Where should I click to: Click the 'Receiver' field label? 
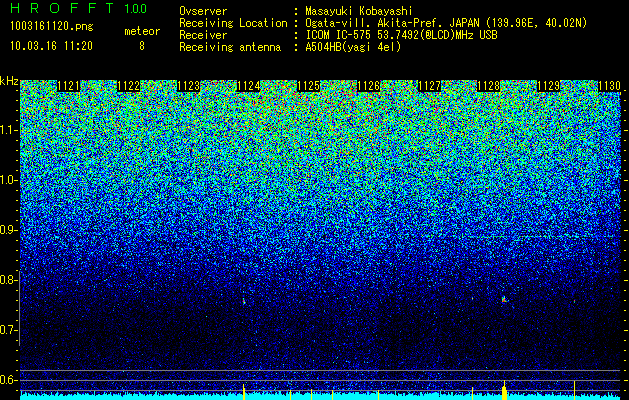[x=203, y=35]
